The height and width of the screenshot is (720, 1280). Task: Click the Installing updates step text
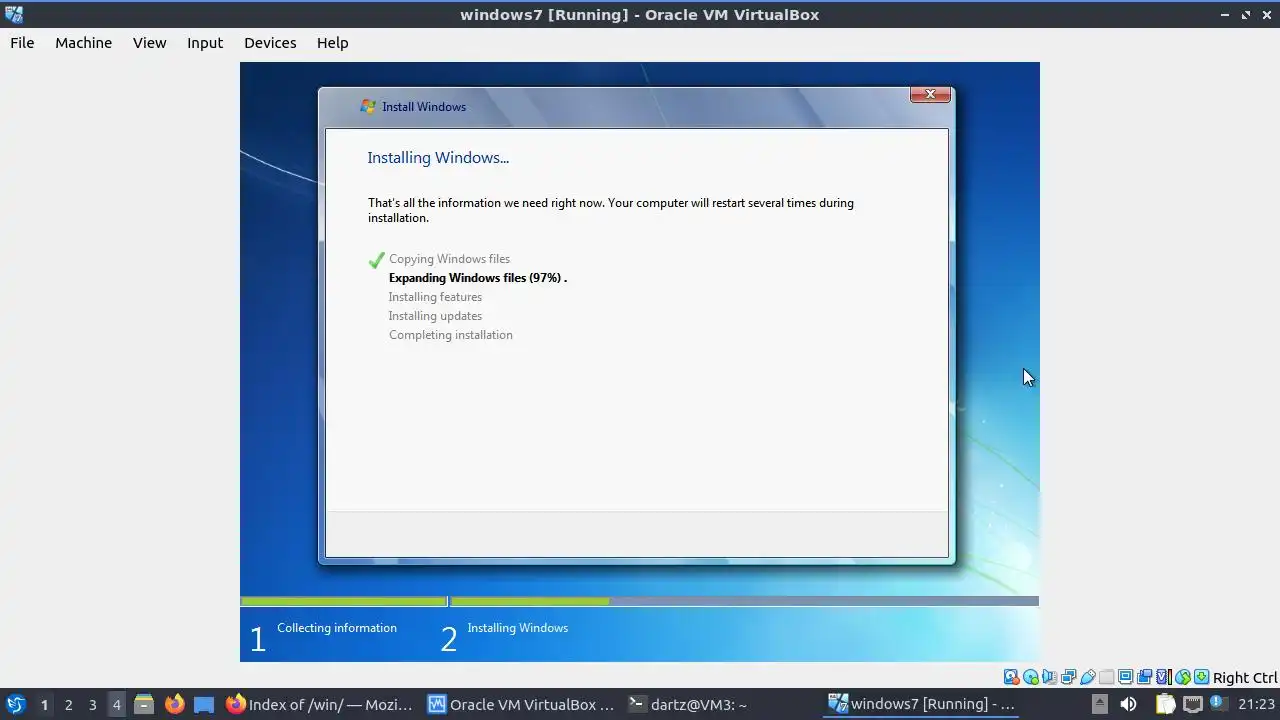click(435, 316)
